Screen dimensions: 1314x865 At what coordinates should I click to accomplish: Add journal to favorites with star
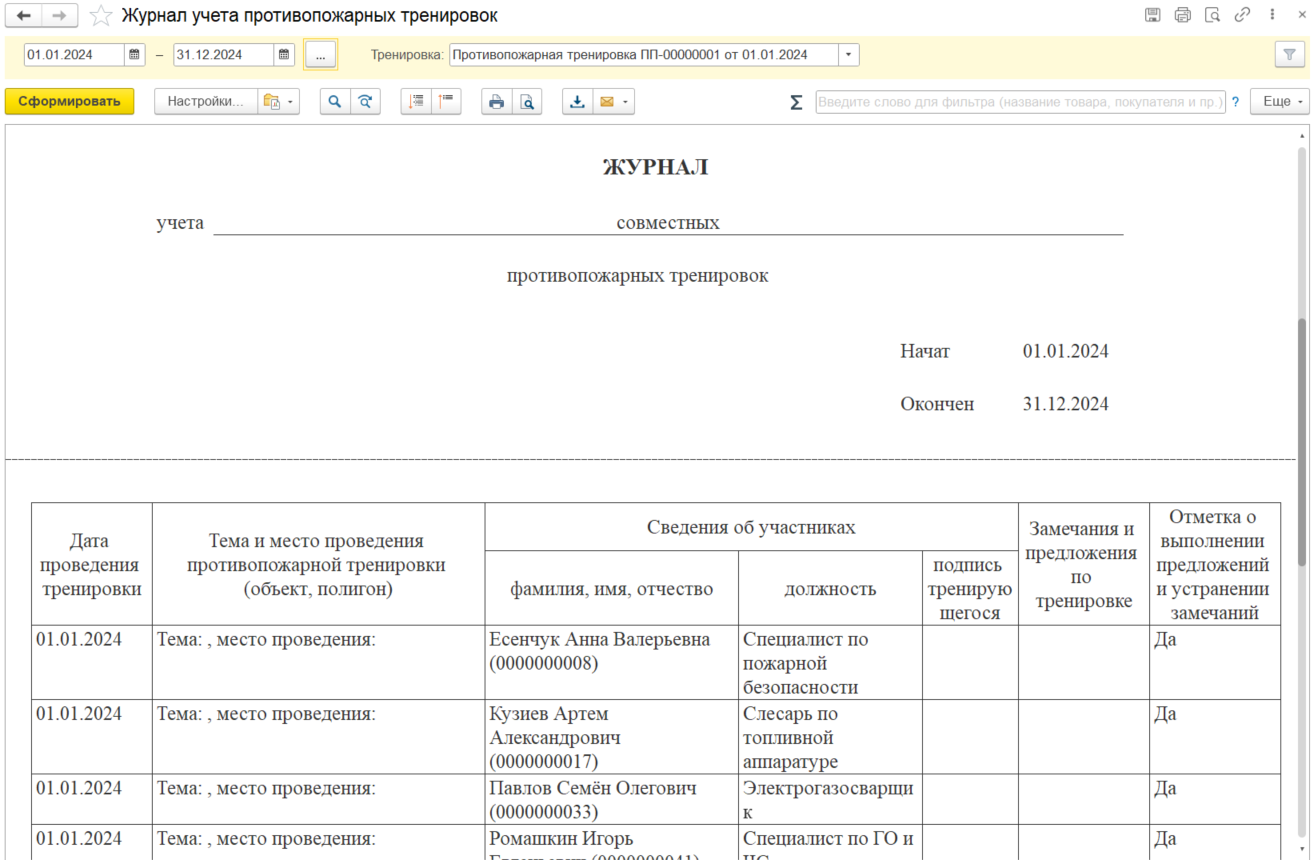coord(101,16)
